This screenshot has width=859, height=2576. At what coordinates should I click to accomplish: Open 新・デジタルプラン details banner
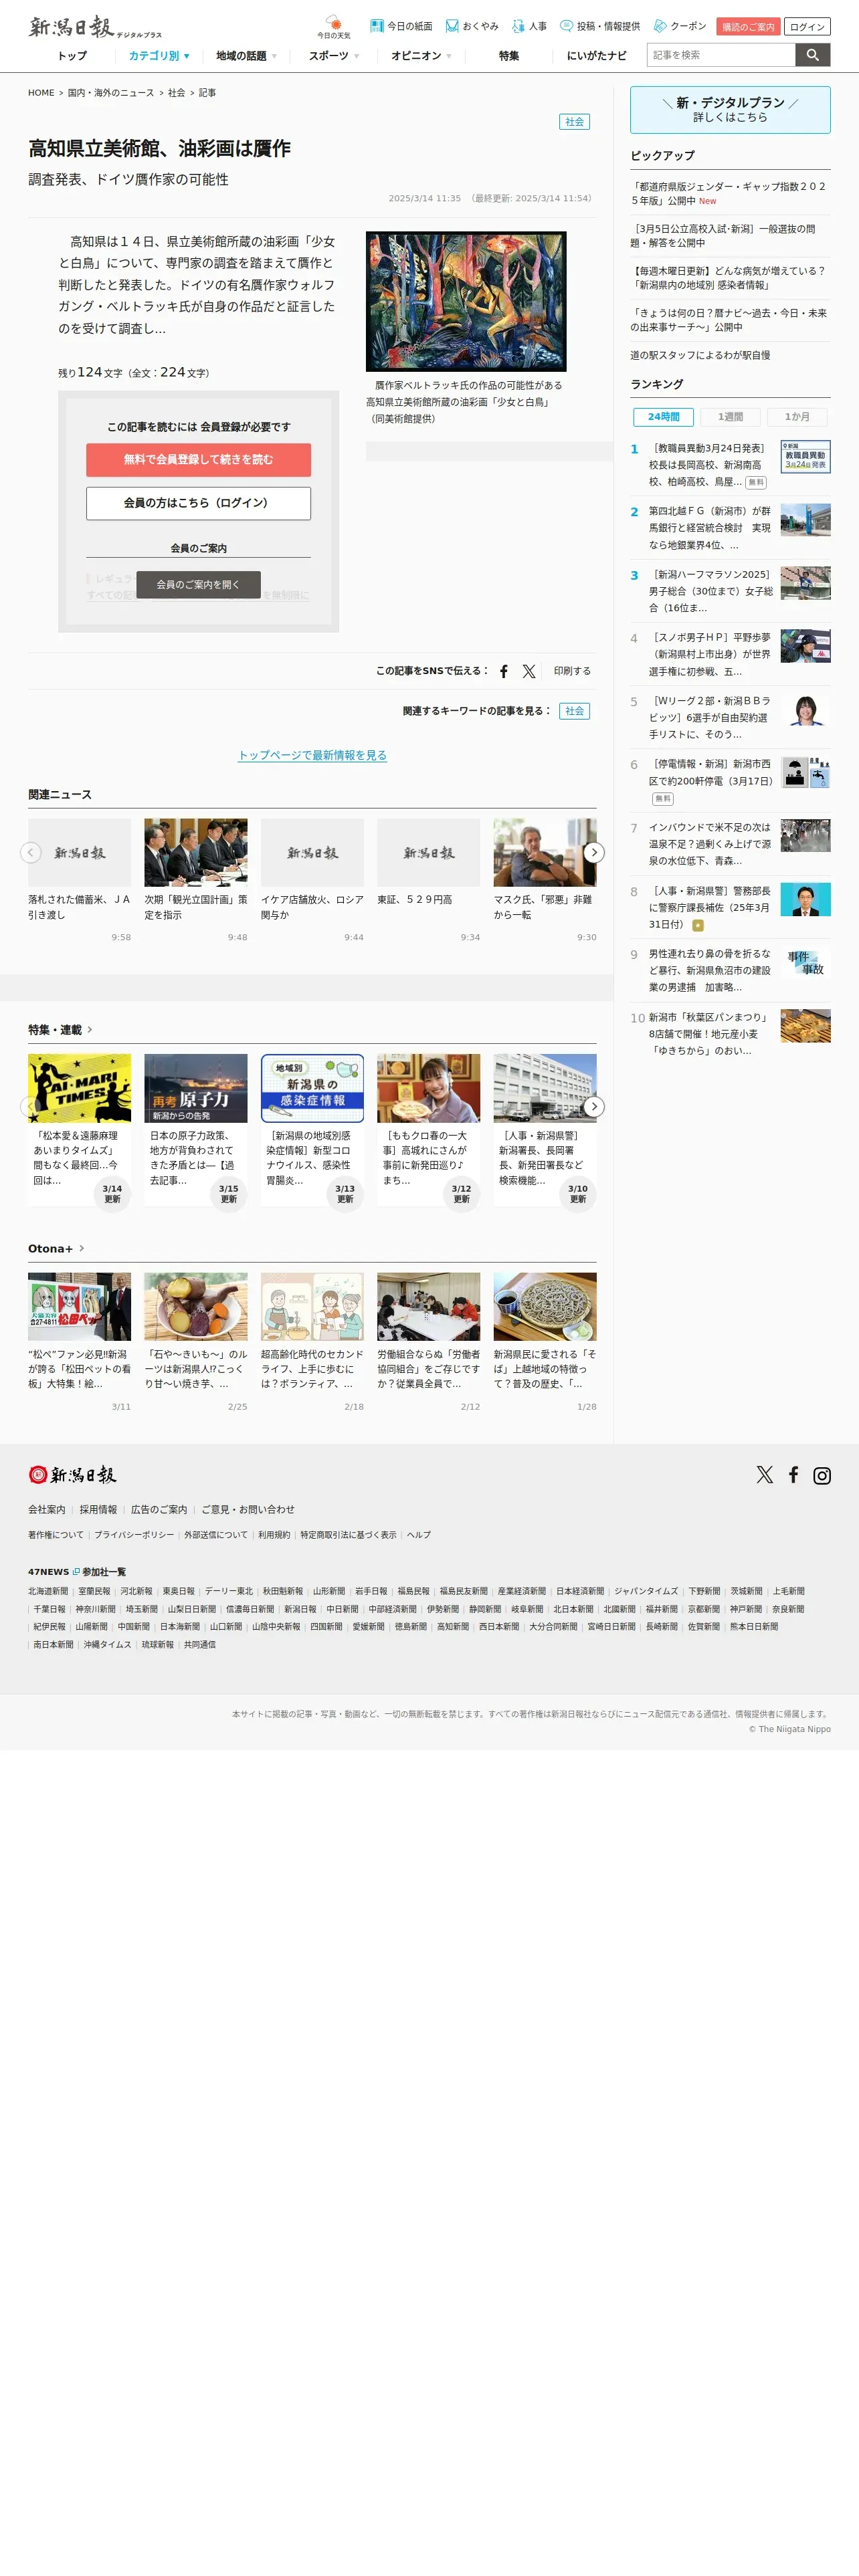(x=730, y=110)
